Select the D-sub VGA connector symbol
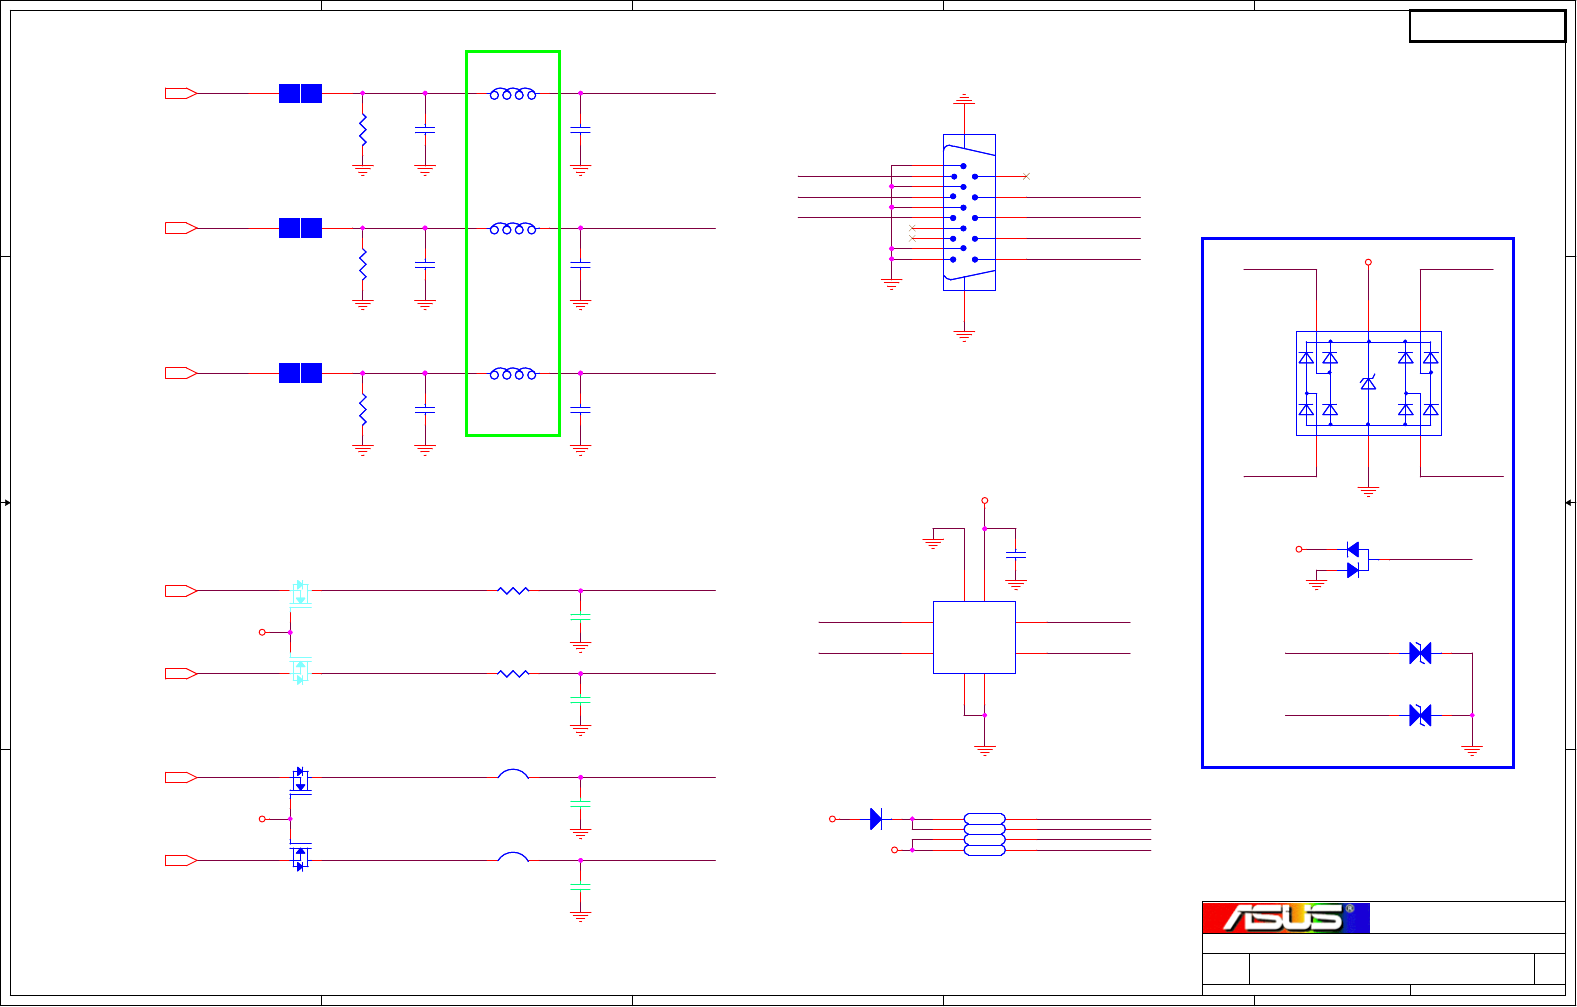Image resolution: width=1577 pixels, height=1007 pixels. 969,212
